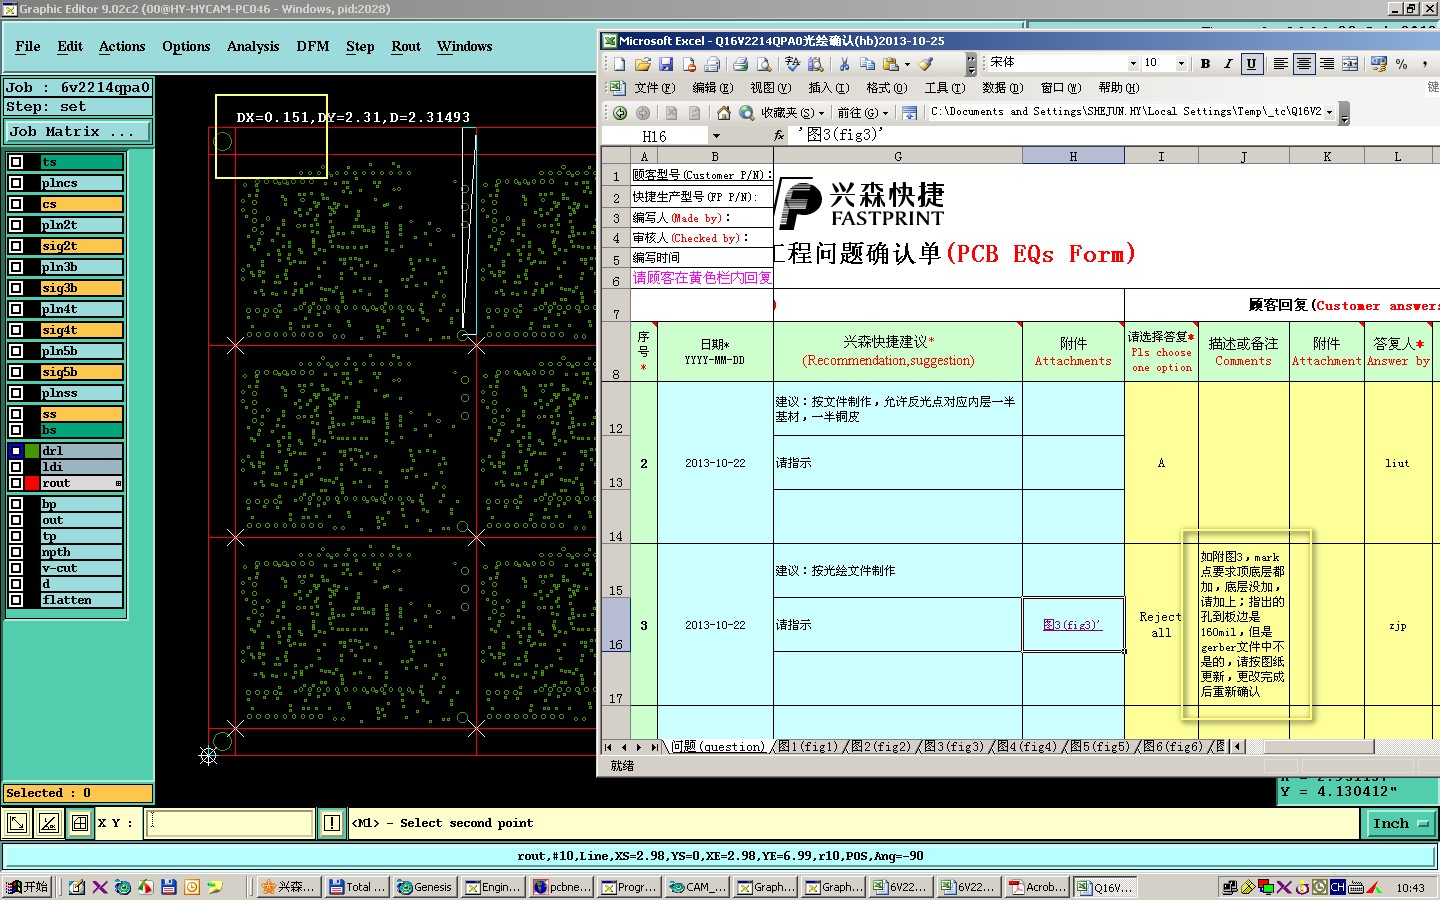Align cell text right in Excel
This screenshot has height=900, width=1440.
pos(1326,63)
